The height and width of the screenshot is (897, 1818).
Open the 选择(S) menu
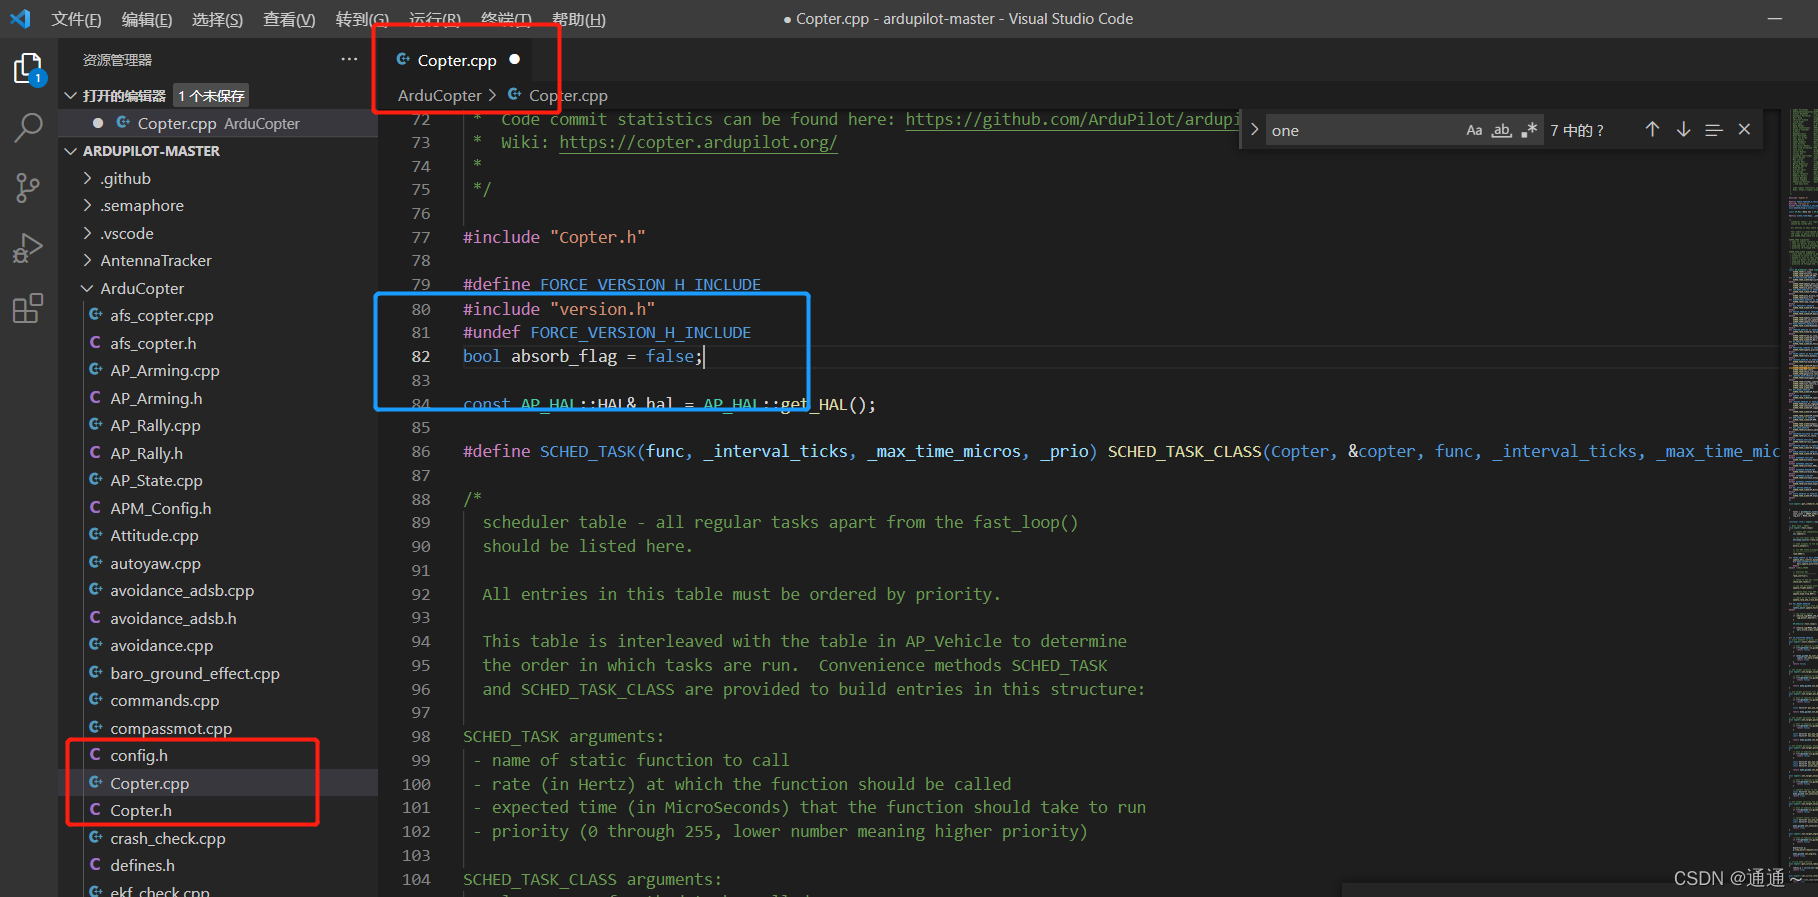tap(217, 19)
